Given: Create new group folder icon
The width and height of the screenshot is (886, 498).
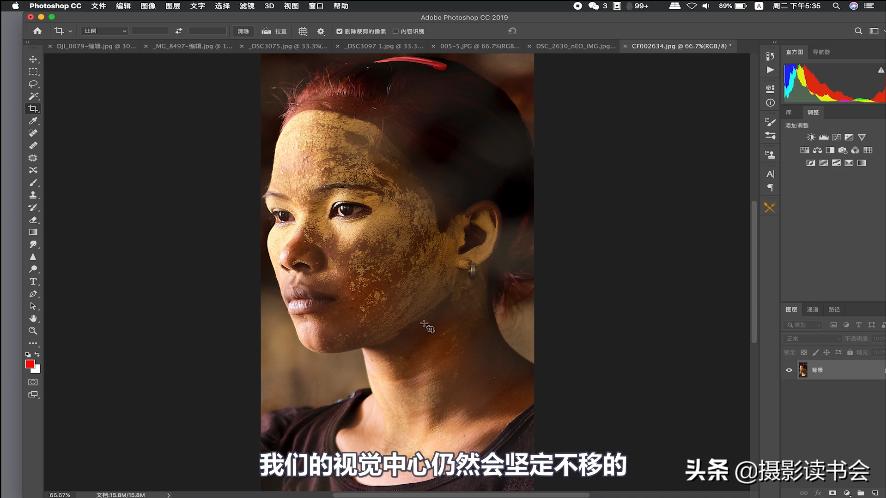Looking at the screenshot, I should [860, 493].
